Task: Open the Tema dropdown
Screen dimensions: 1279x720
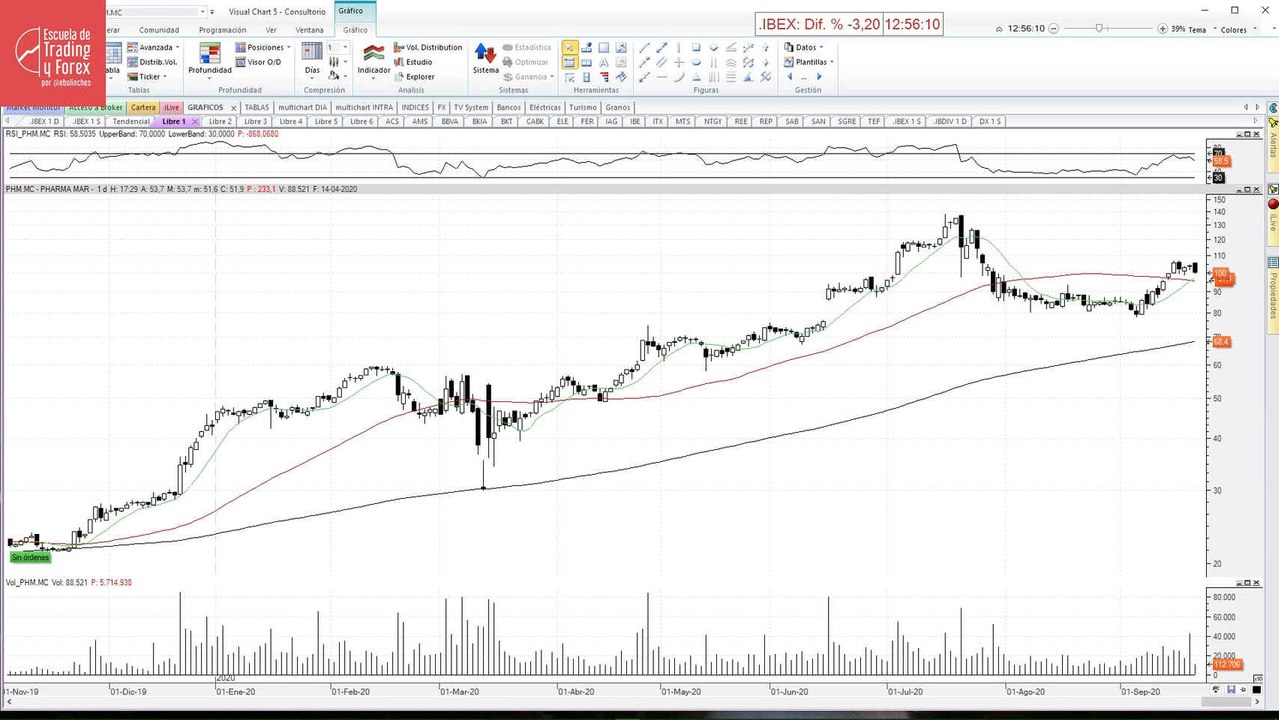Action: point(1200,30)
